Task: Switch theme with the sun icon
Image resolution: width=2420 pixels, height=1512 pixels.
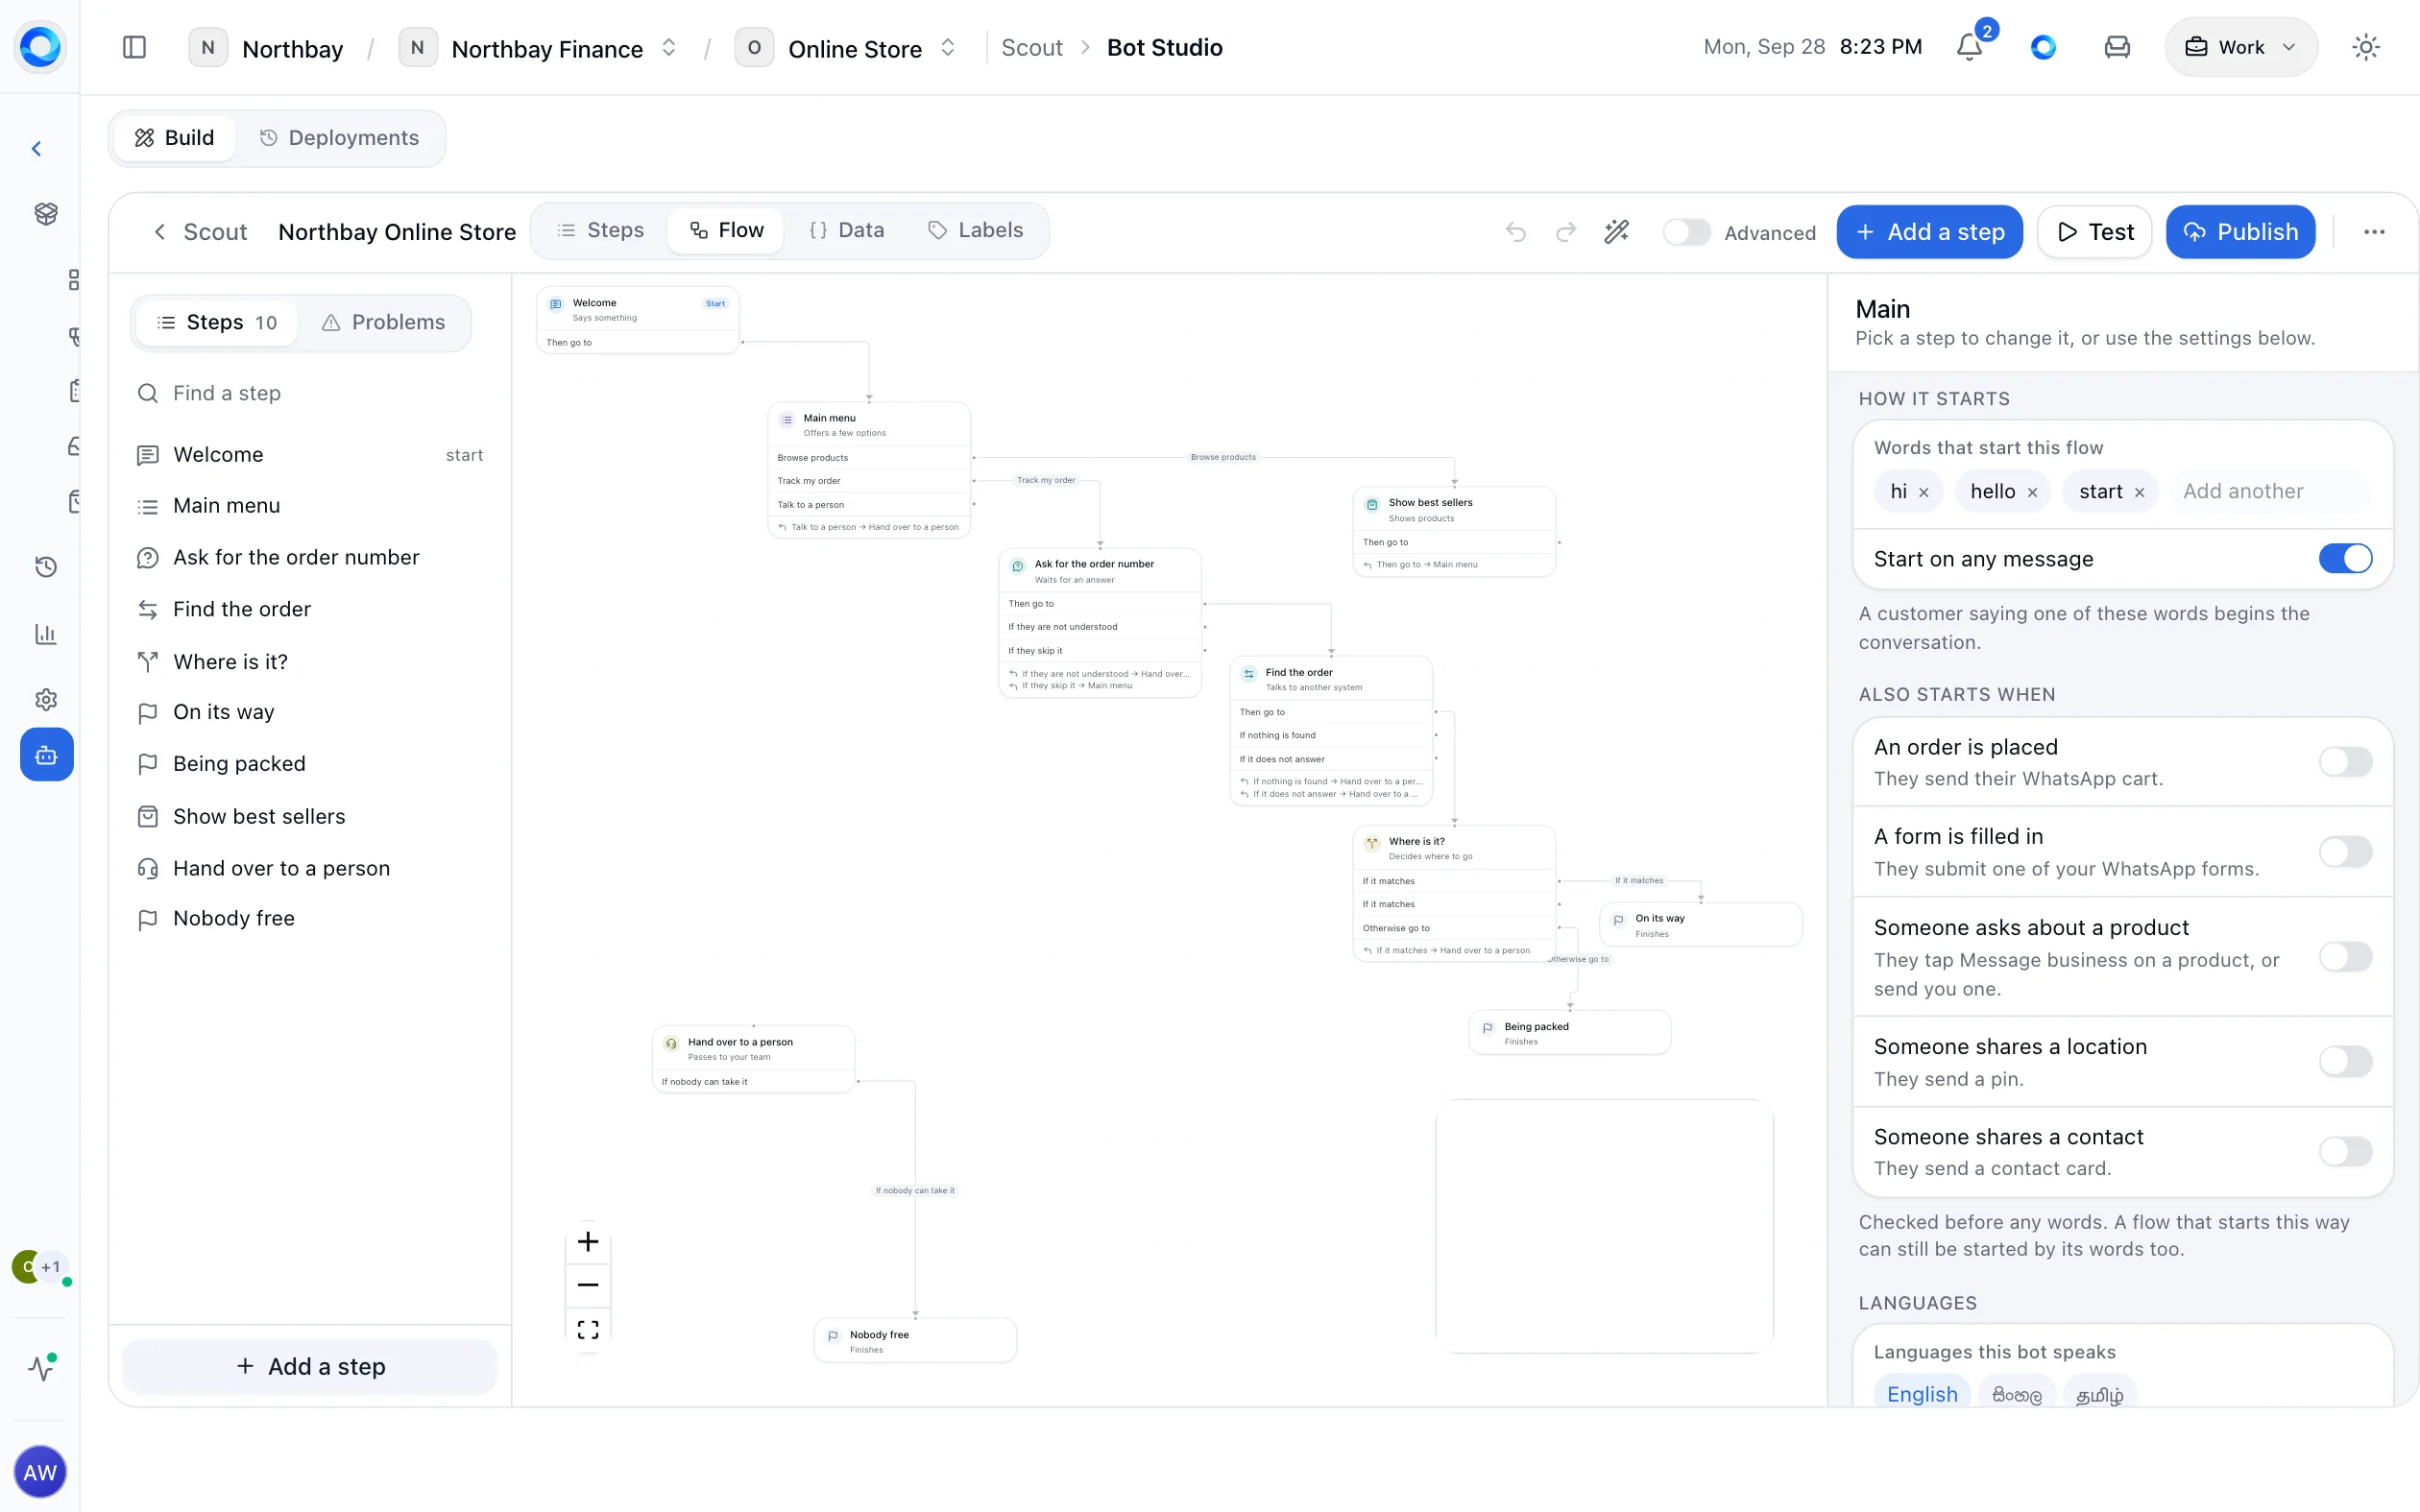Action: tap(2365, 47)
